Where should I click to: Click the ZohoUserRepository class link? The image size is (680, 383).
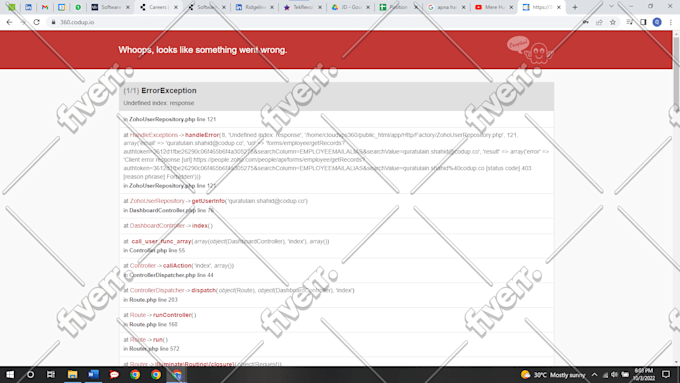(x=157, y=201)
